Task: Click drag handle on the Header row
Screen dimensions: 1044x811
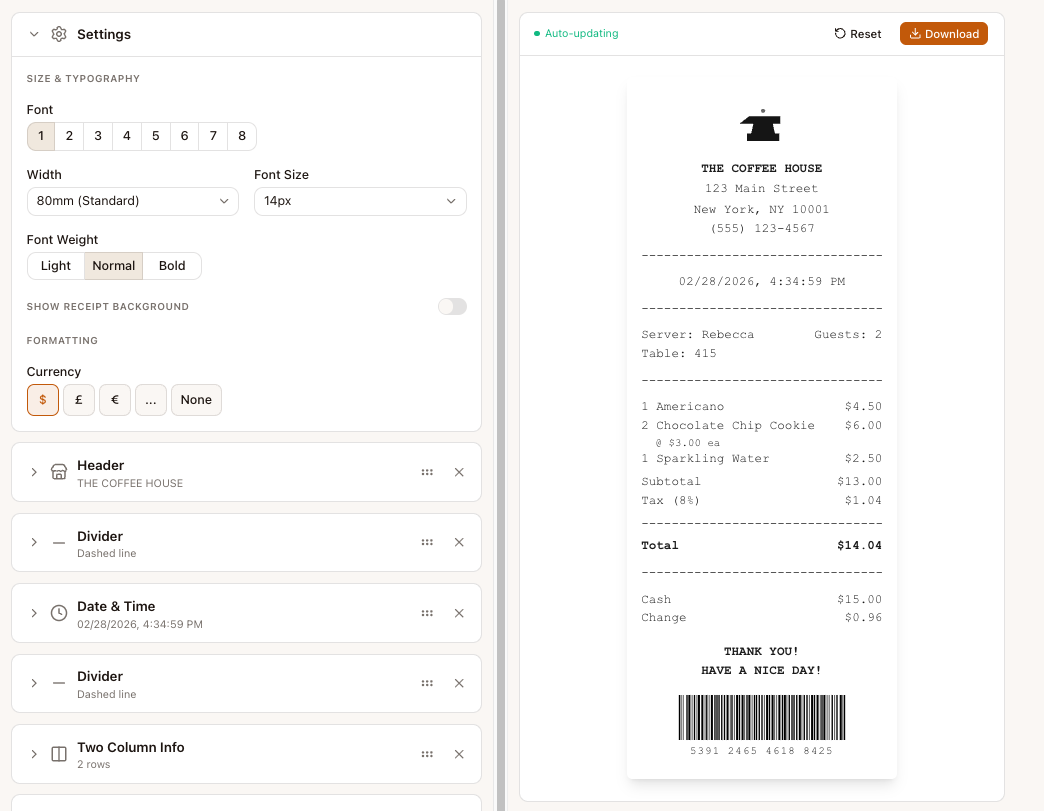Action: [427, 472]
